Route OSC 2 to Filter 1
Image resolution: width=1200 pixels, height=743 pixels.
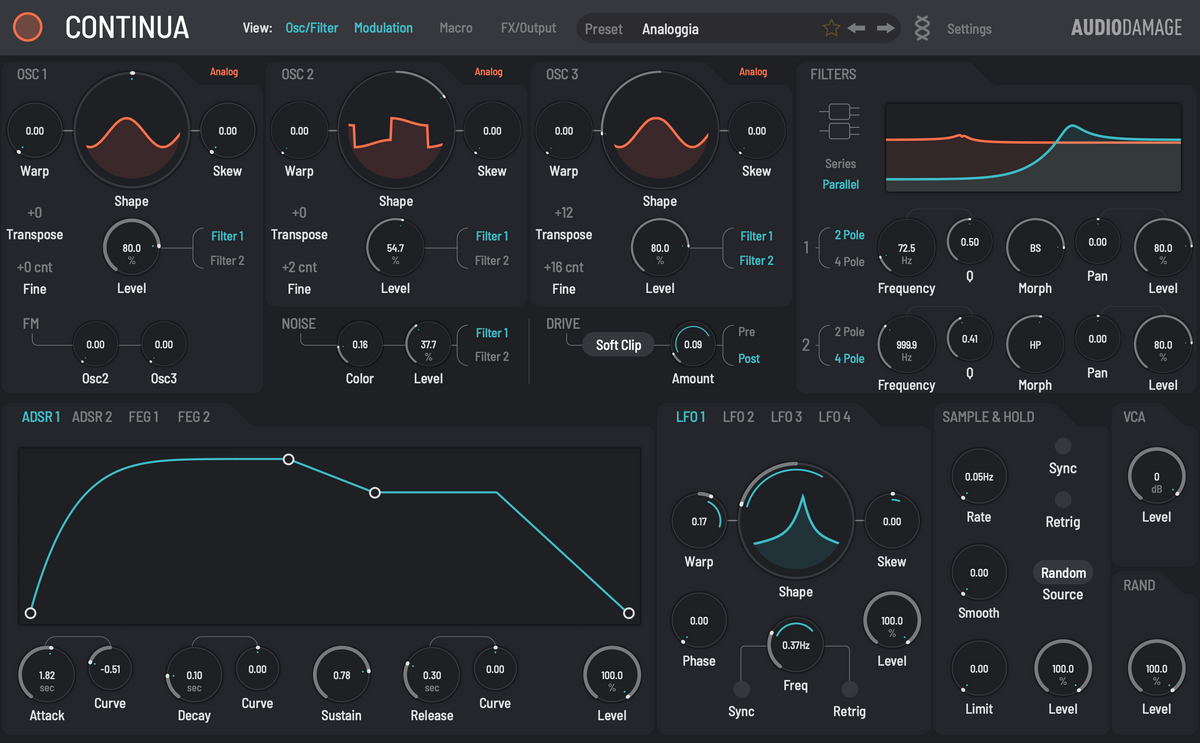(x=491, y=236)
